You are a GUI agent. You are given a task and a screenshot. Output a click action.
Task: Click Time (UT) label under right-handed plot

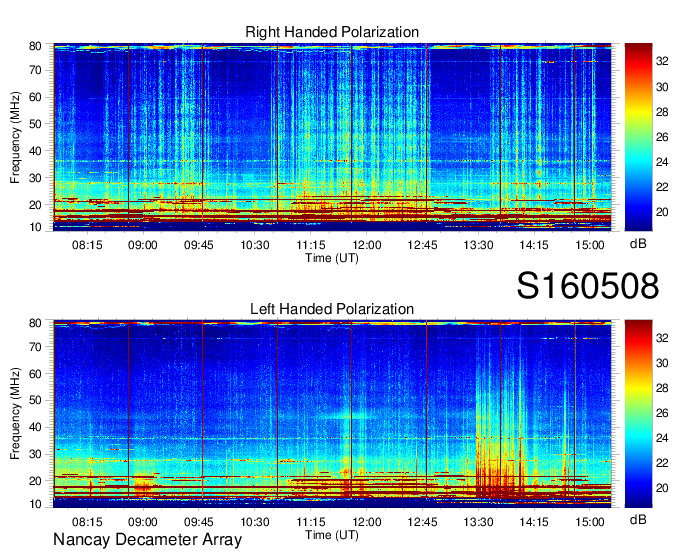coord(332,258)
